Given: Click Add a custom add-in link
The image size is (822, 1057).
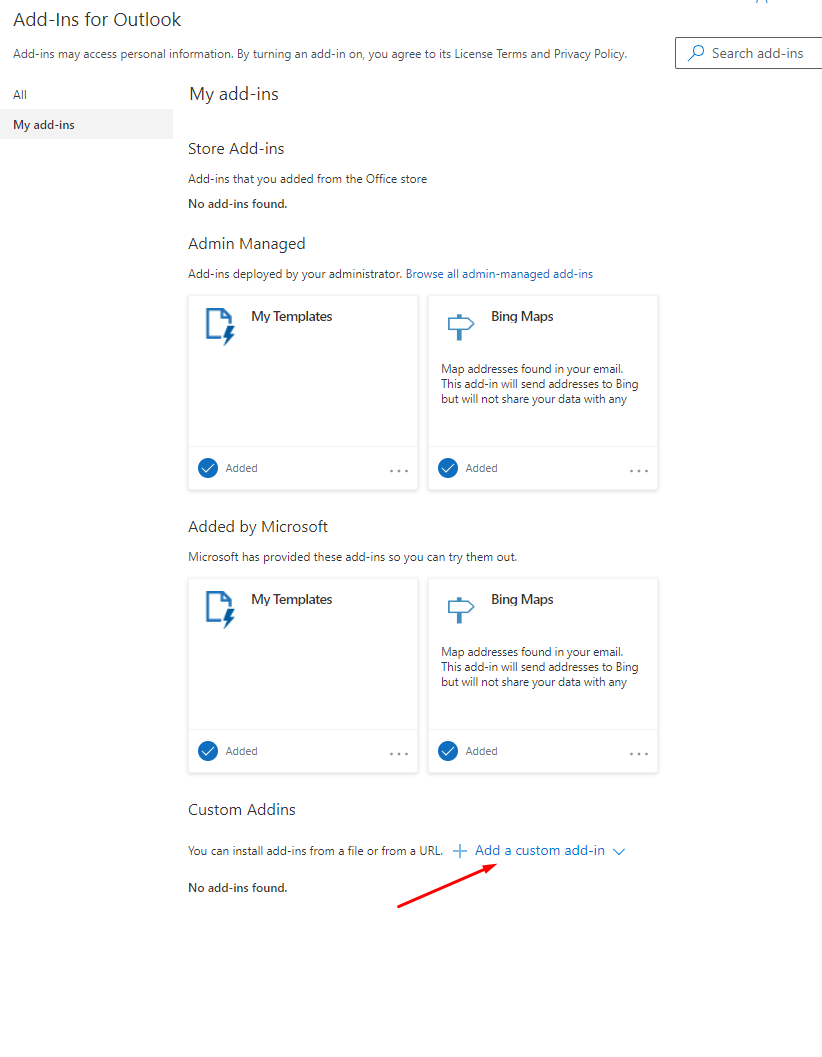Looking at the screenshot, I should (539, 851).
